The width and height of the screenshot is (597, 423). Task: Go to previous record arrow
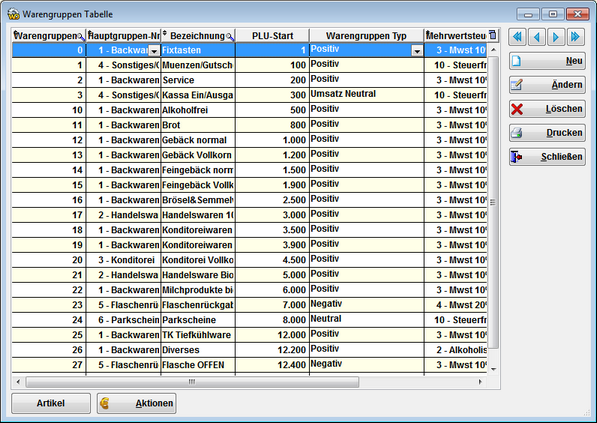point(537,37)
